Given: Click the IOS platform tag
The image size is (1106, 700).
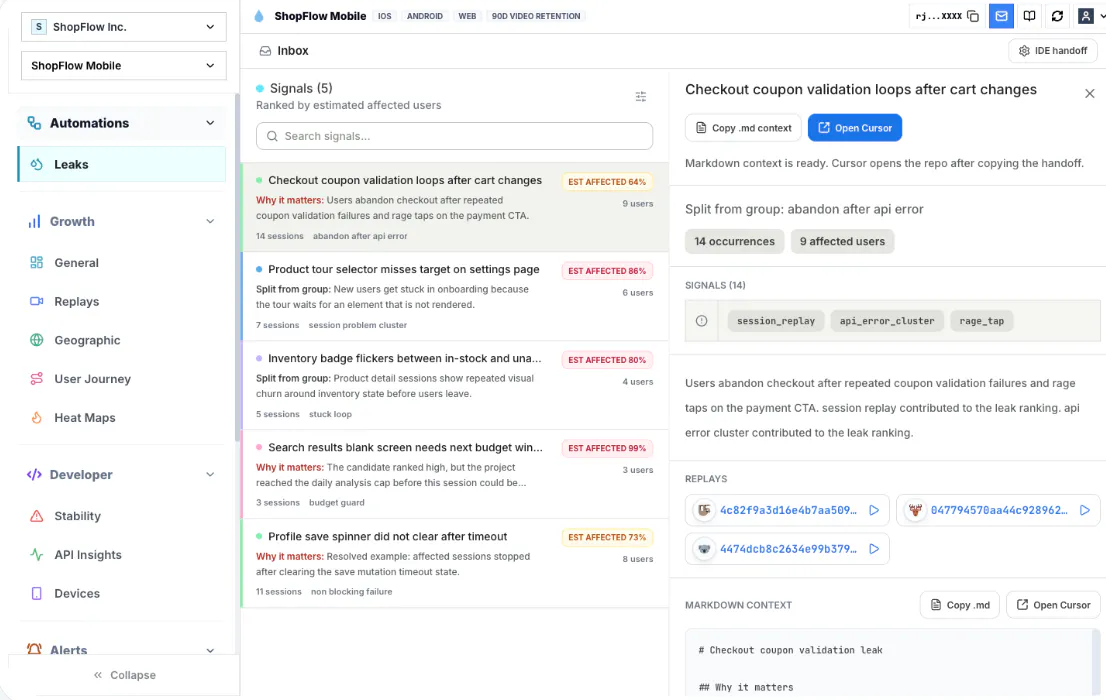Looking at the screenshot, I should pyautogui.click(x=384, y=16).
